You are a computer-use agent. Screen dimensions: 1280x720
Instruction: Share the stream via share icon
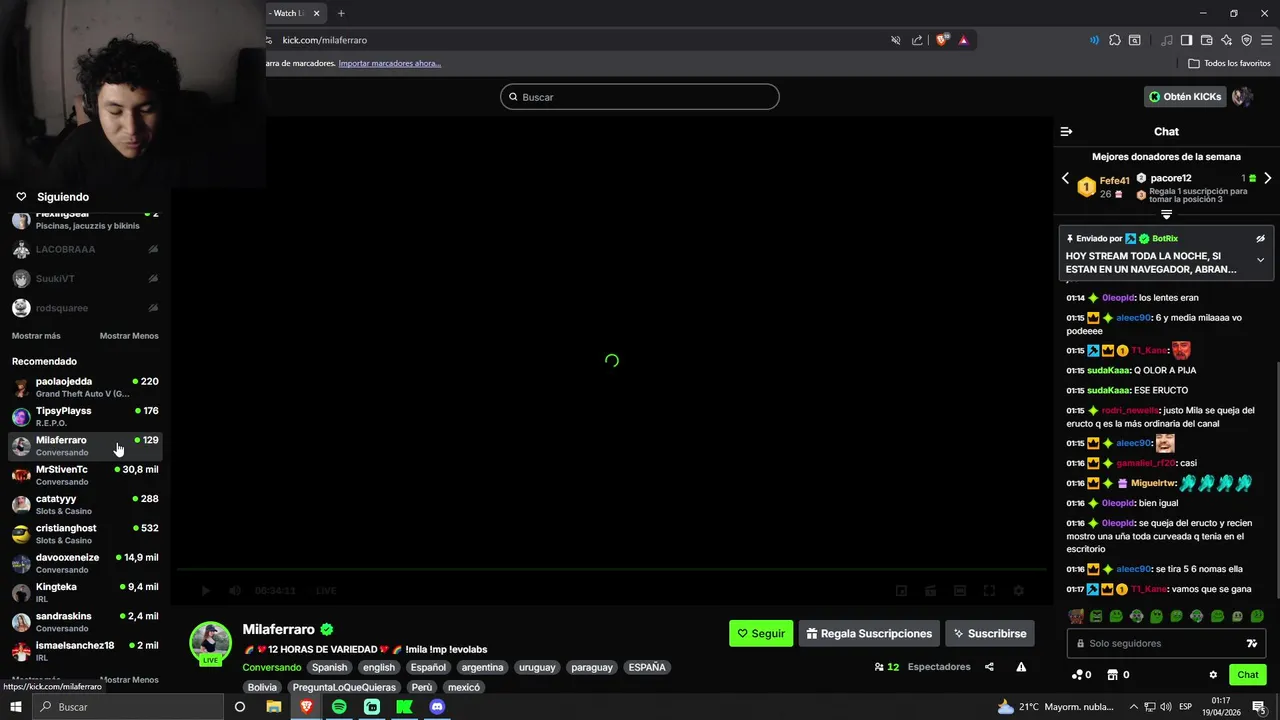coord(989,667)
